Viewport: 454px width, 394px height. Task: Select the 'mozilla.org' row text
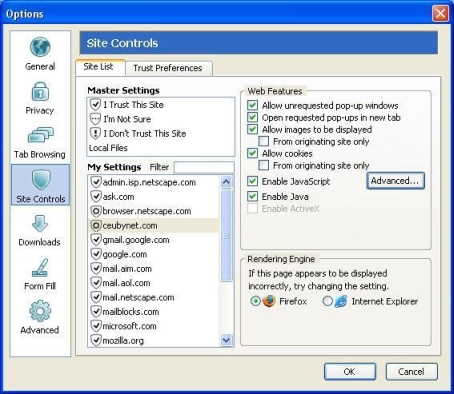(x=123, y=341)
